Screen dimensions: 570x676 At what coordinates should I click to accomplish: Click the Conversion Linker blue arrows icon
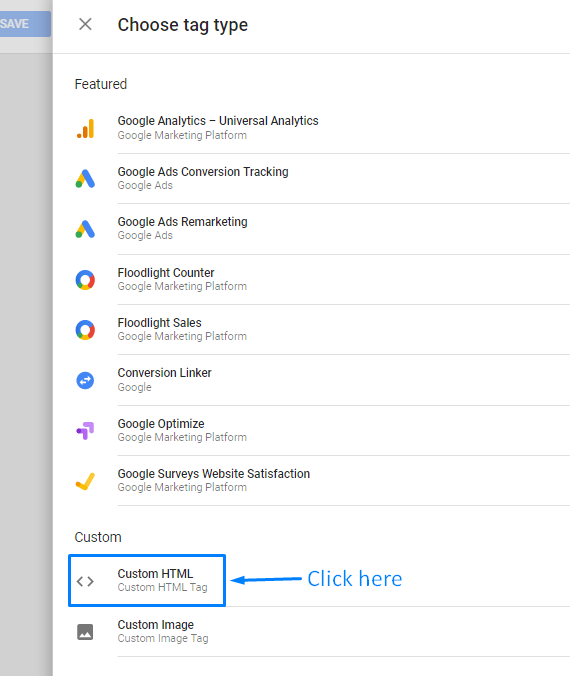pyautogui.click(x=85, y=380)
